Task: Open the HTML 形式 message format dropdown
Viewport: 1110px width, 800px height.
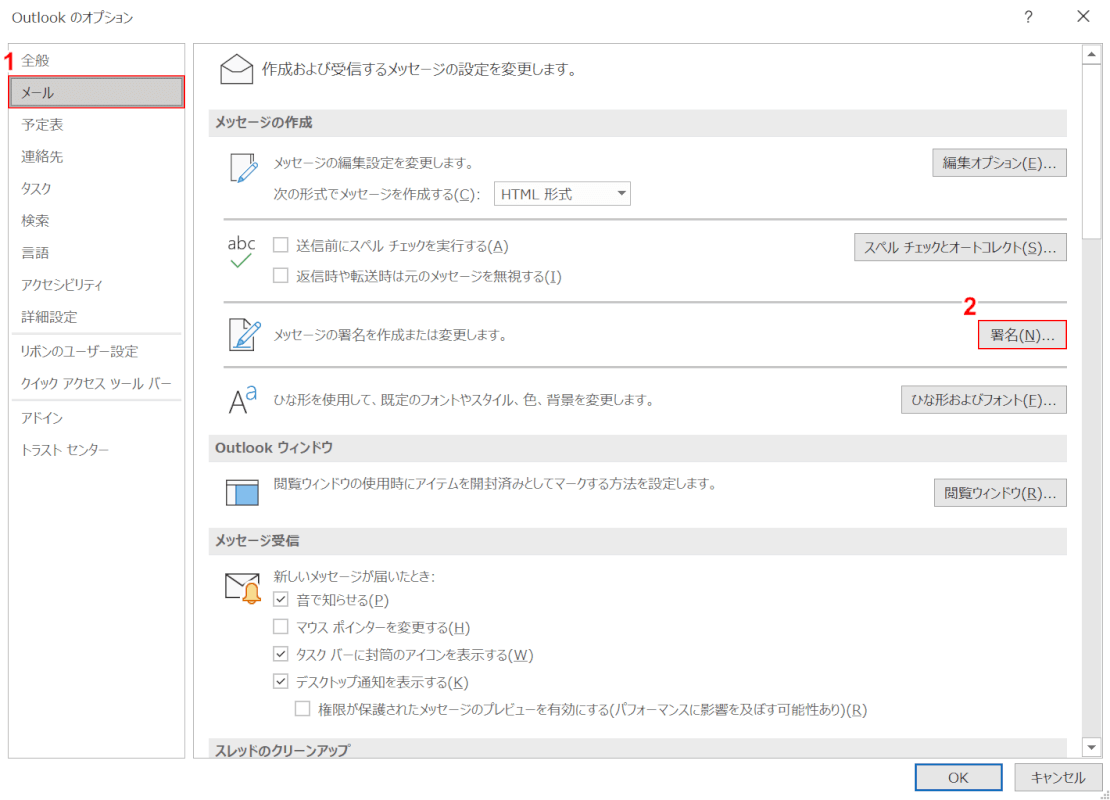Action: [x=562, y=194]
